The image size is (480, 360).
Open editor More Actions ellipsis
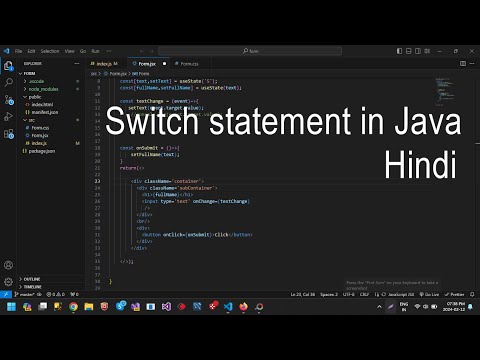pos(472,63)
